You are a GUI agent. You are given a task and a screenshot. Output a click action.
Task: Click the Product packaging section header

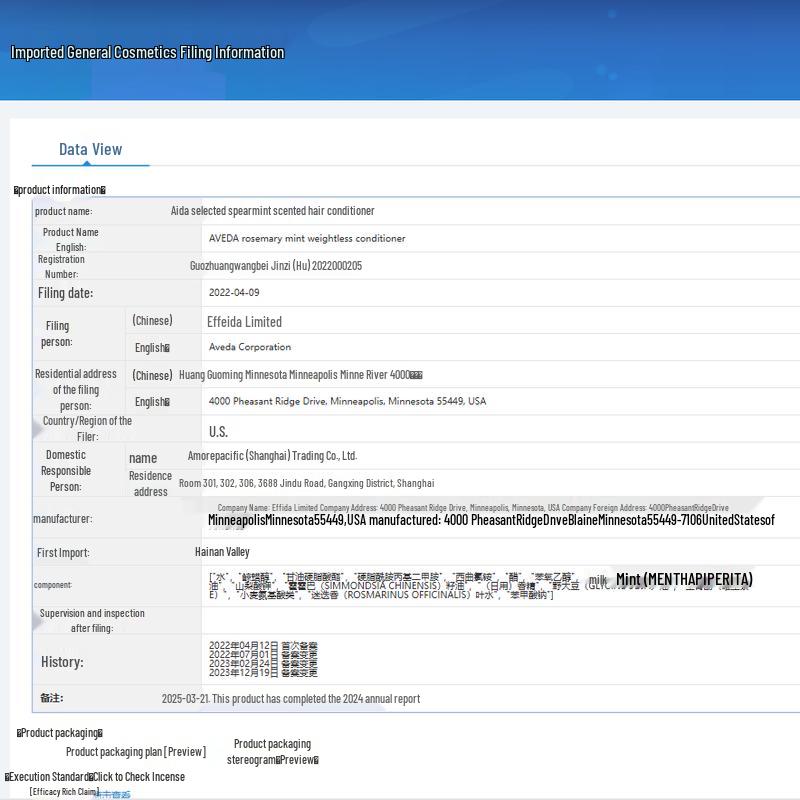(60, 733)
